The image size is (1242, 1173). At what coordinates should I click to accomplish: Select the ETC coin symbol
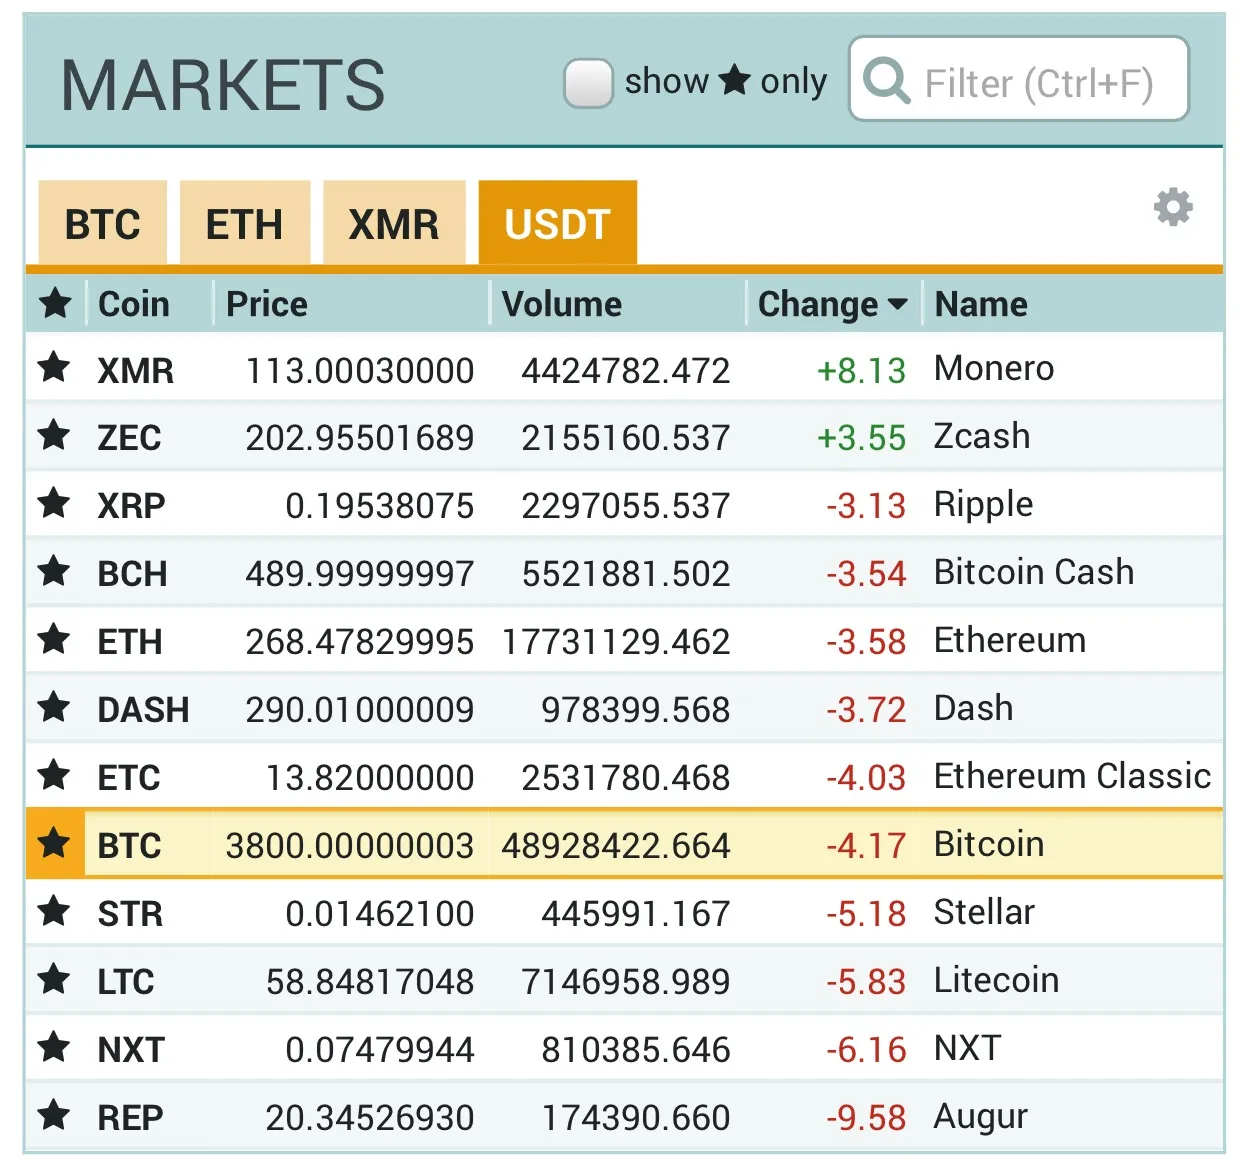pos(129,778)
